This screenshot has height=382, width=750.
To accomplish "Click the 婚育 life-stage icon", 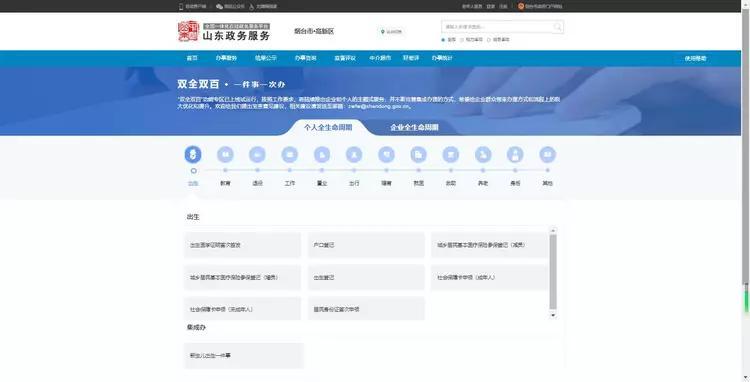I will click(386, 154).
